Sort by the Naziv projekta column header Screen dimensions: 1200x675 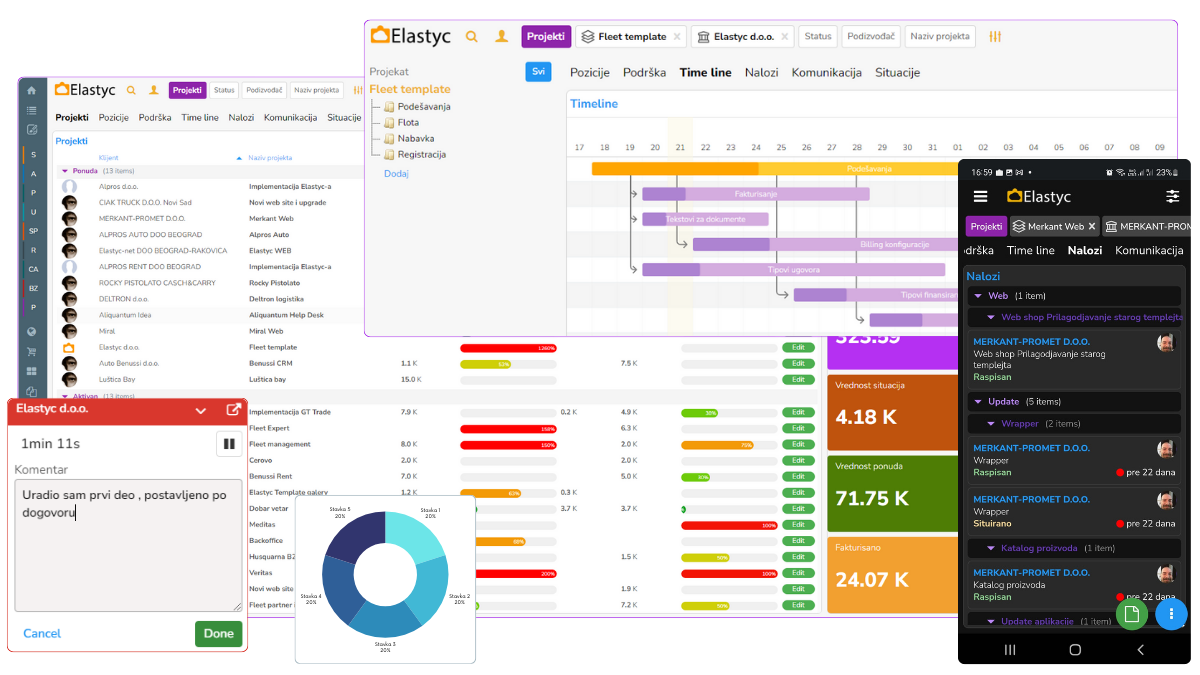pyautogui.click(x=270, y=158)
